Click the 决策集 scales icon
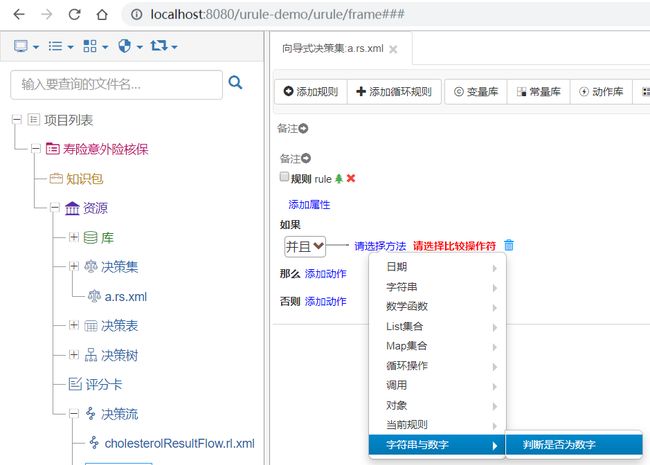The image size is (650, 465). (91, 266)
